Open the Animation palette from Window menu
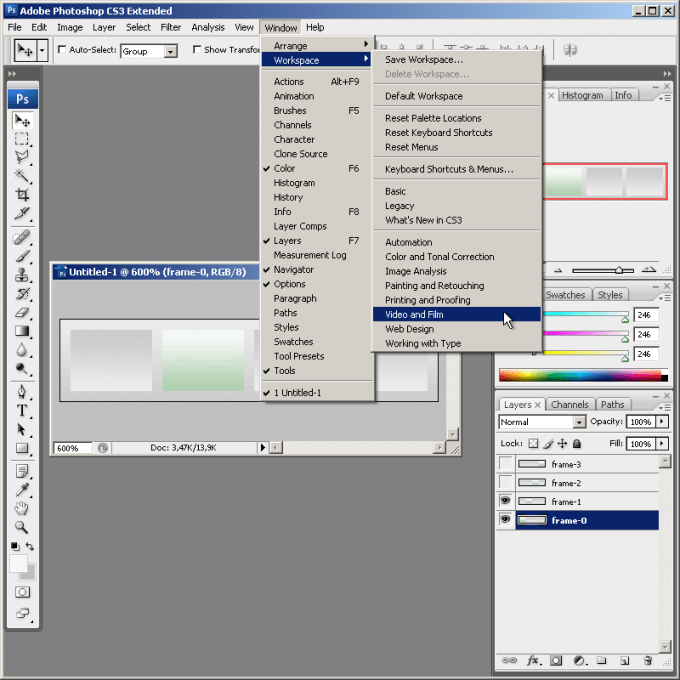This screenshot has height=680, width=680. pyautogui.click(x=317, y=96)
